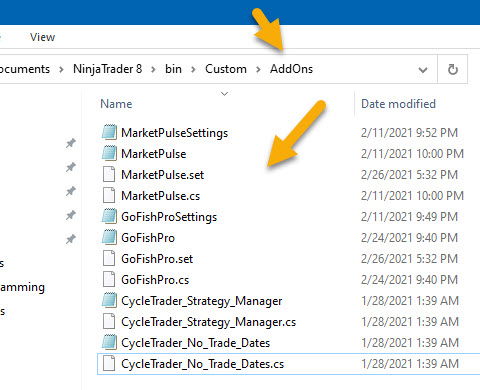
Task: Expand chevron after Custom breadcrumb
Action: 258,70
